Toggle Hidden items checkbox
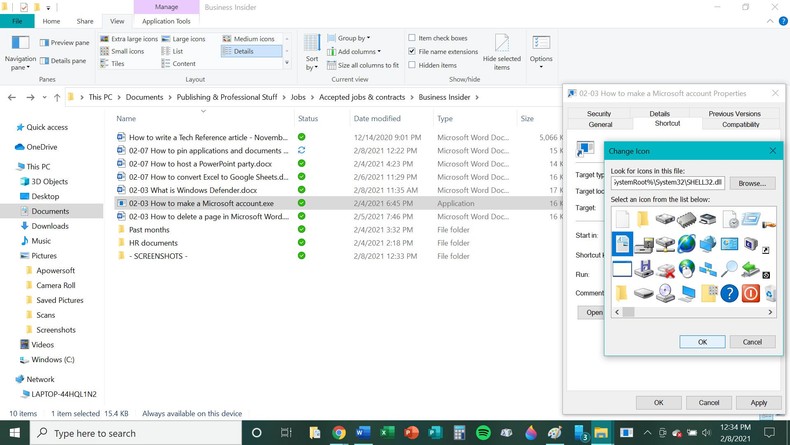This screenshot has height=445, width=790. click(412, 65)
